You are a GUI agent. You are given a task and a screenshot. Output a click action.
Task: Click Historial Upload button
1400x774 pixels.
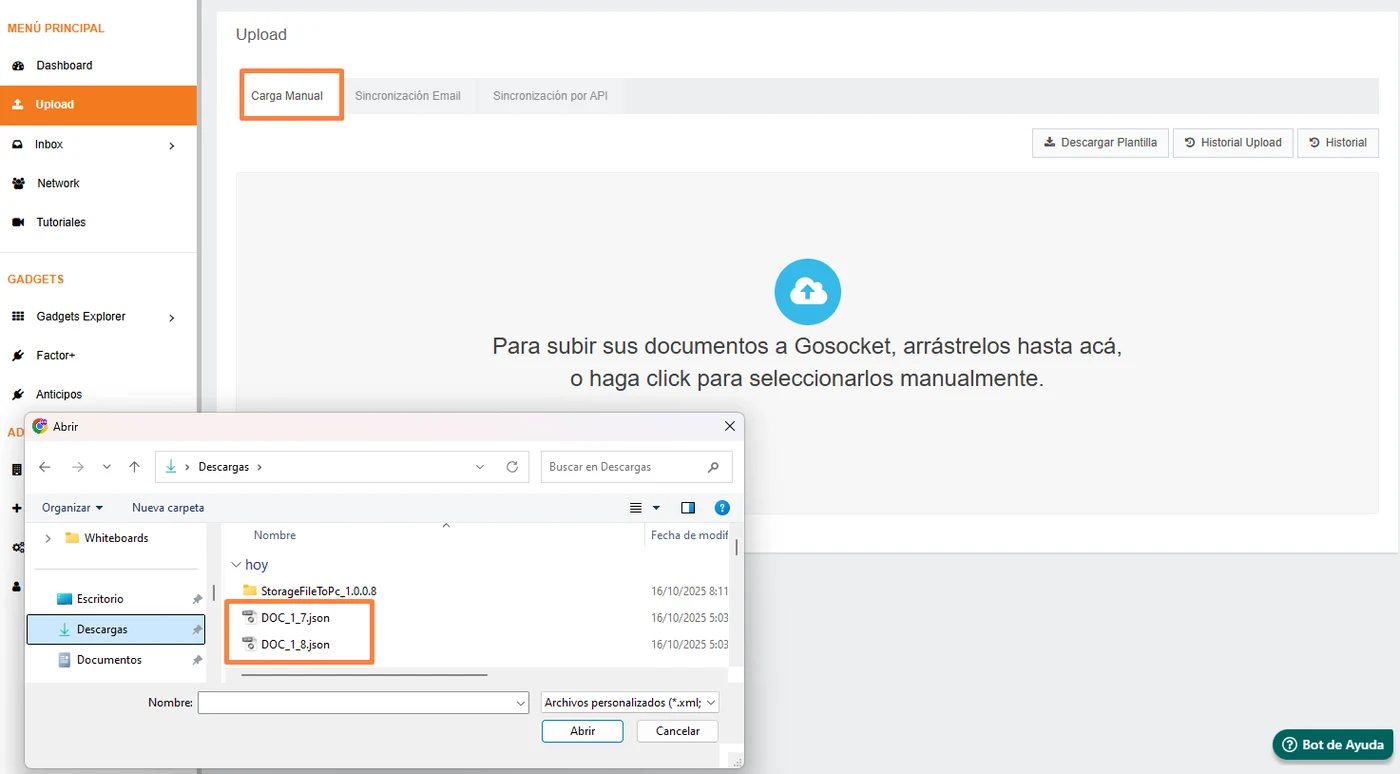1233,143
